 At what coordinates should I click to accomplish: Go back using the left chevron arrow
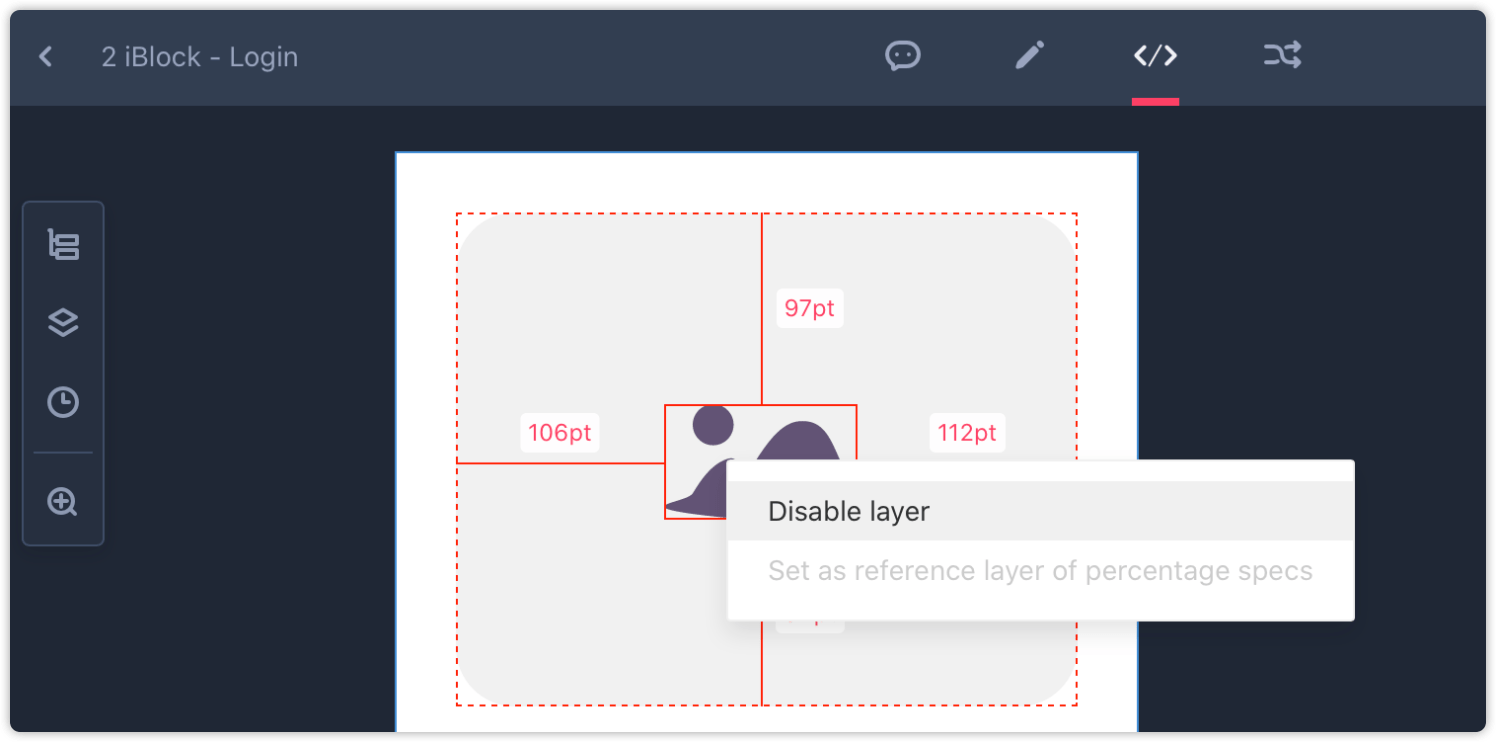tap(45, 57)
